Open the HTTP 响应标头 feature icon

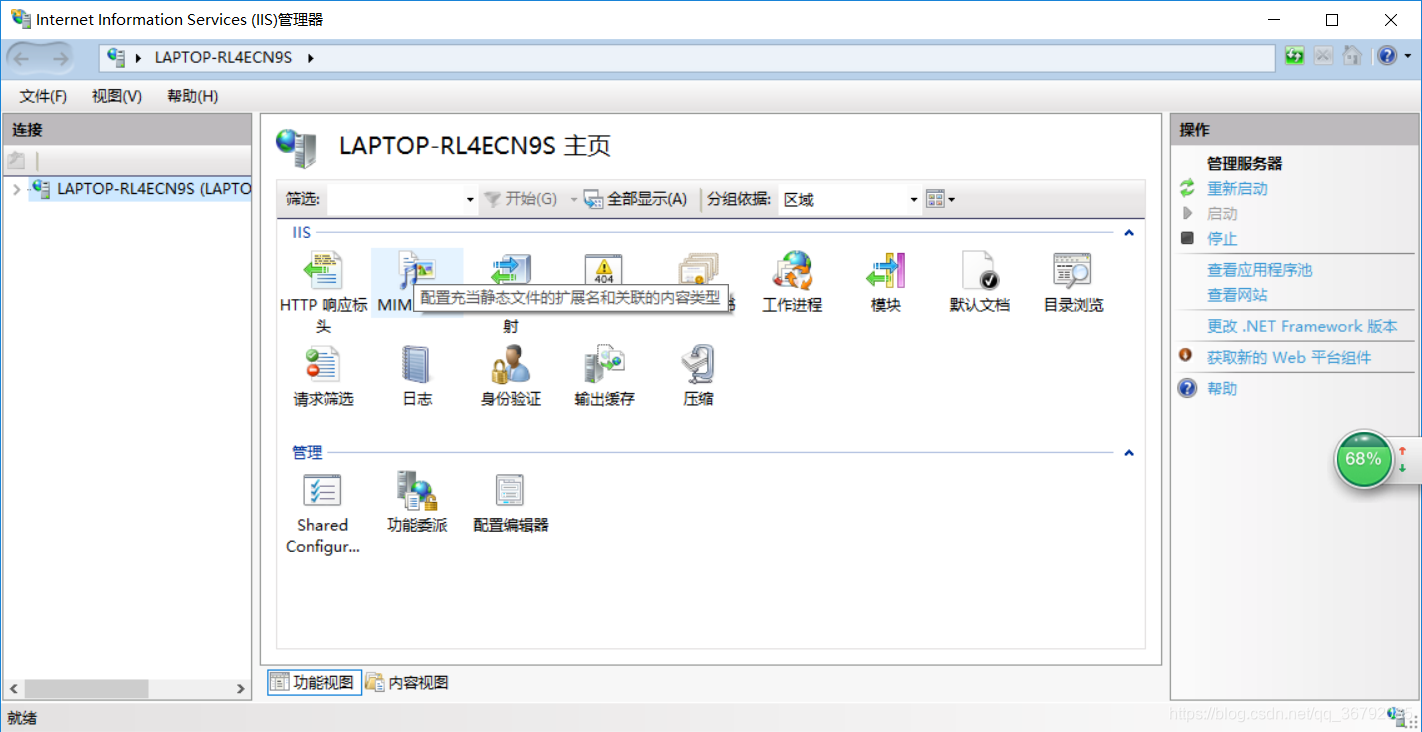[322, 271]
